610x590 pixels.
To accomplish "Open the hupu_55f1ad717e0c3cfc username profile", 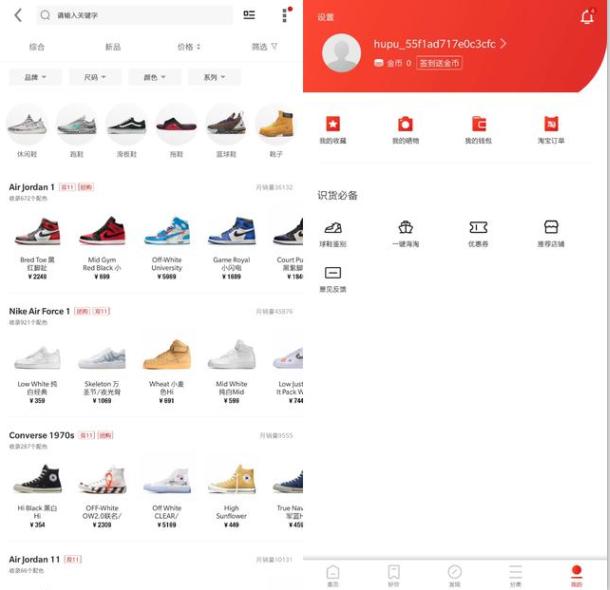I will [440, 44].
